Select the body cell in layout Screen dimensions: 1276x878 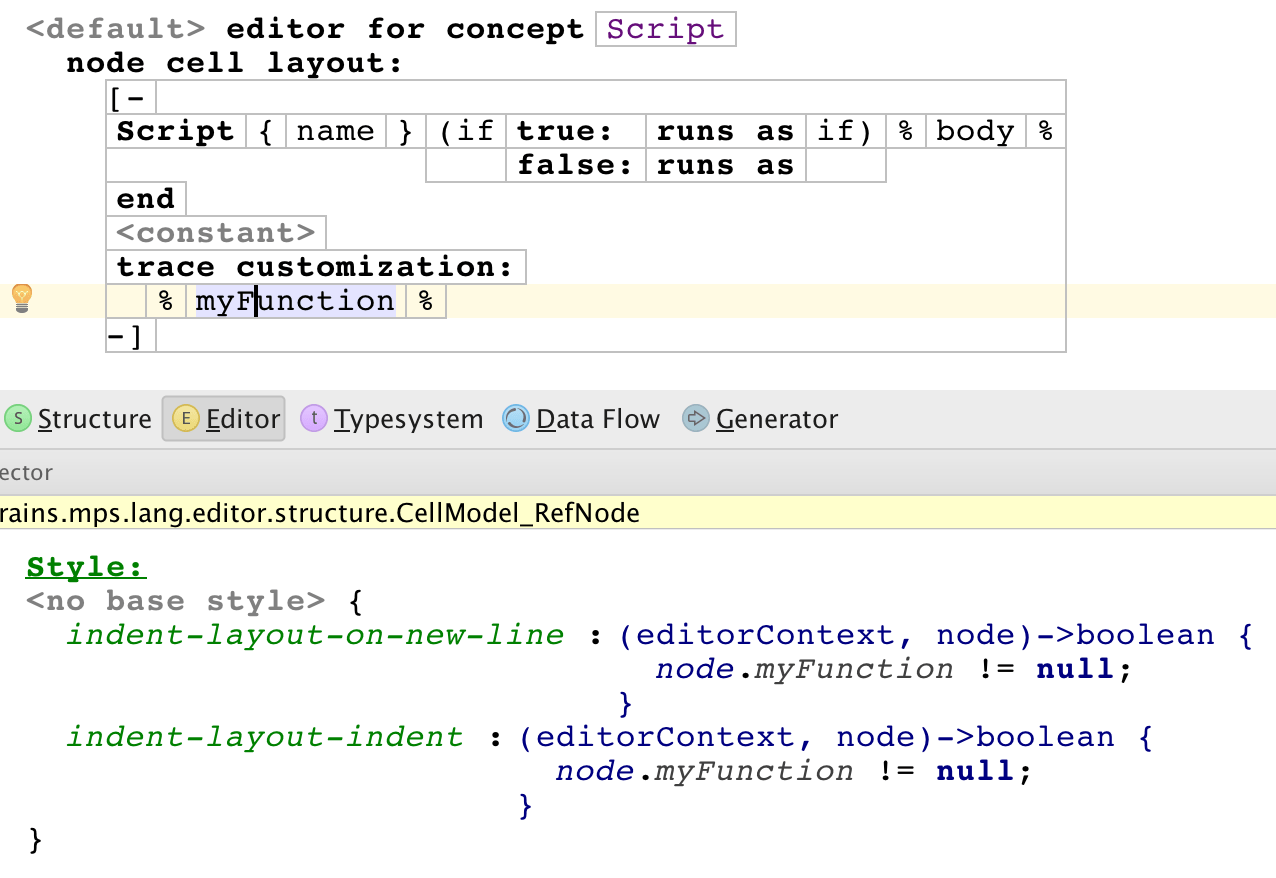click(974, 131)
